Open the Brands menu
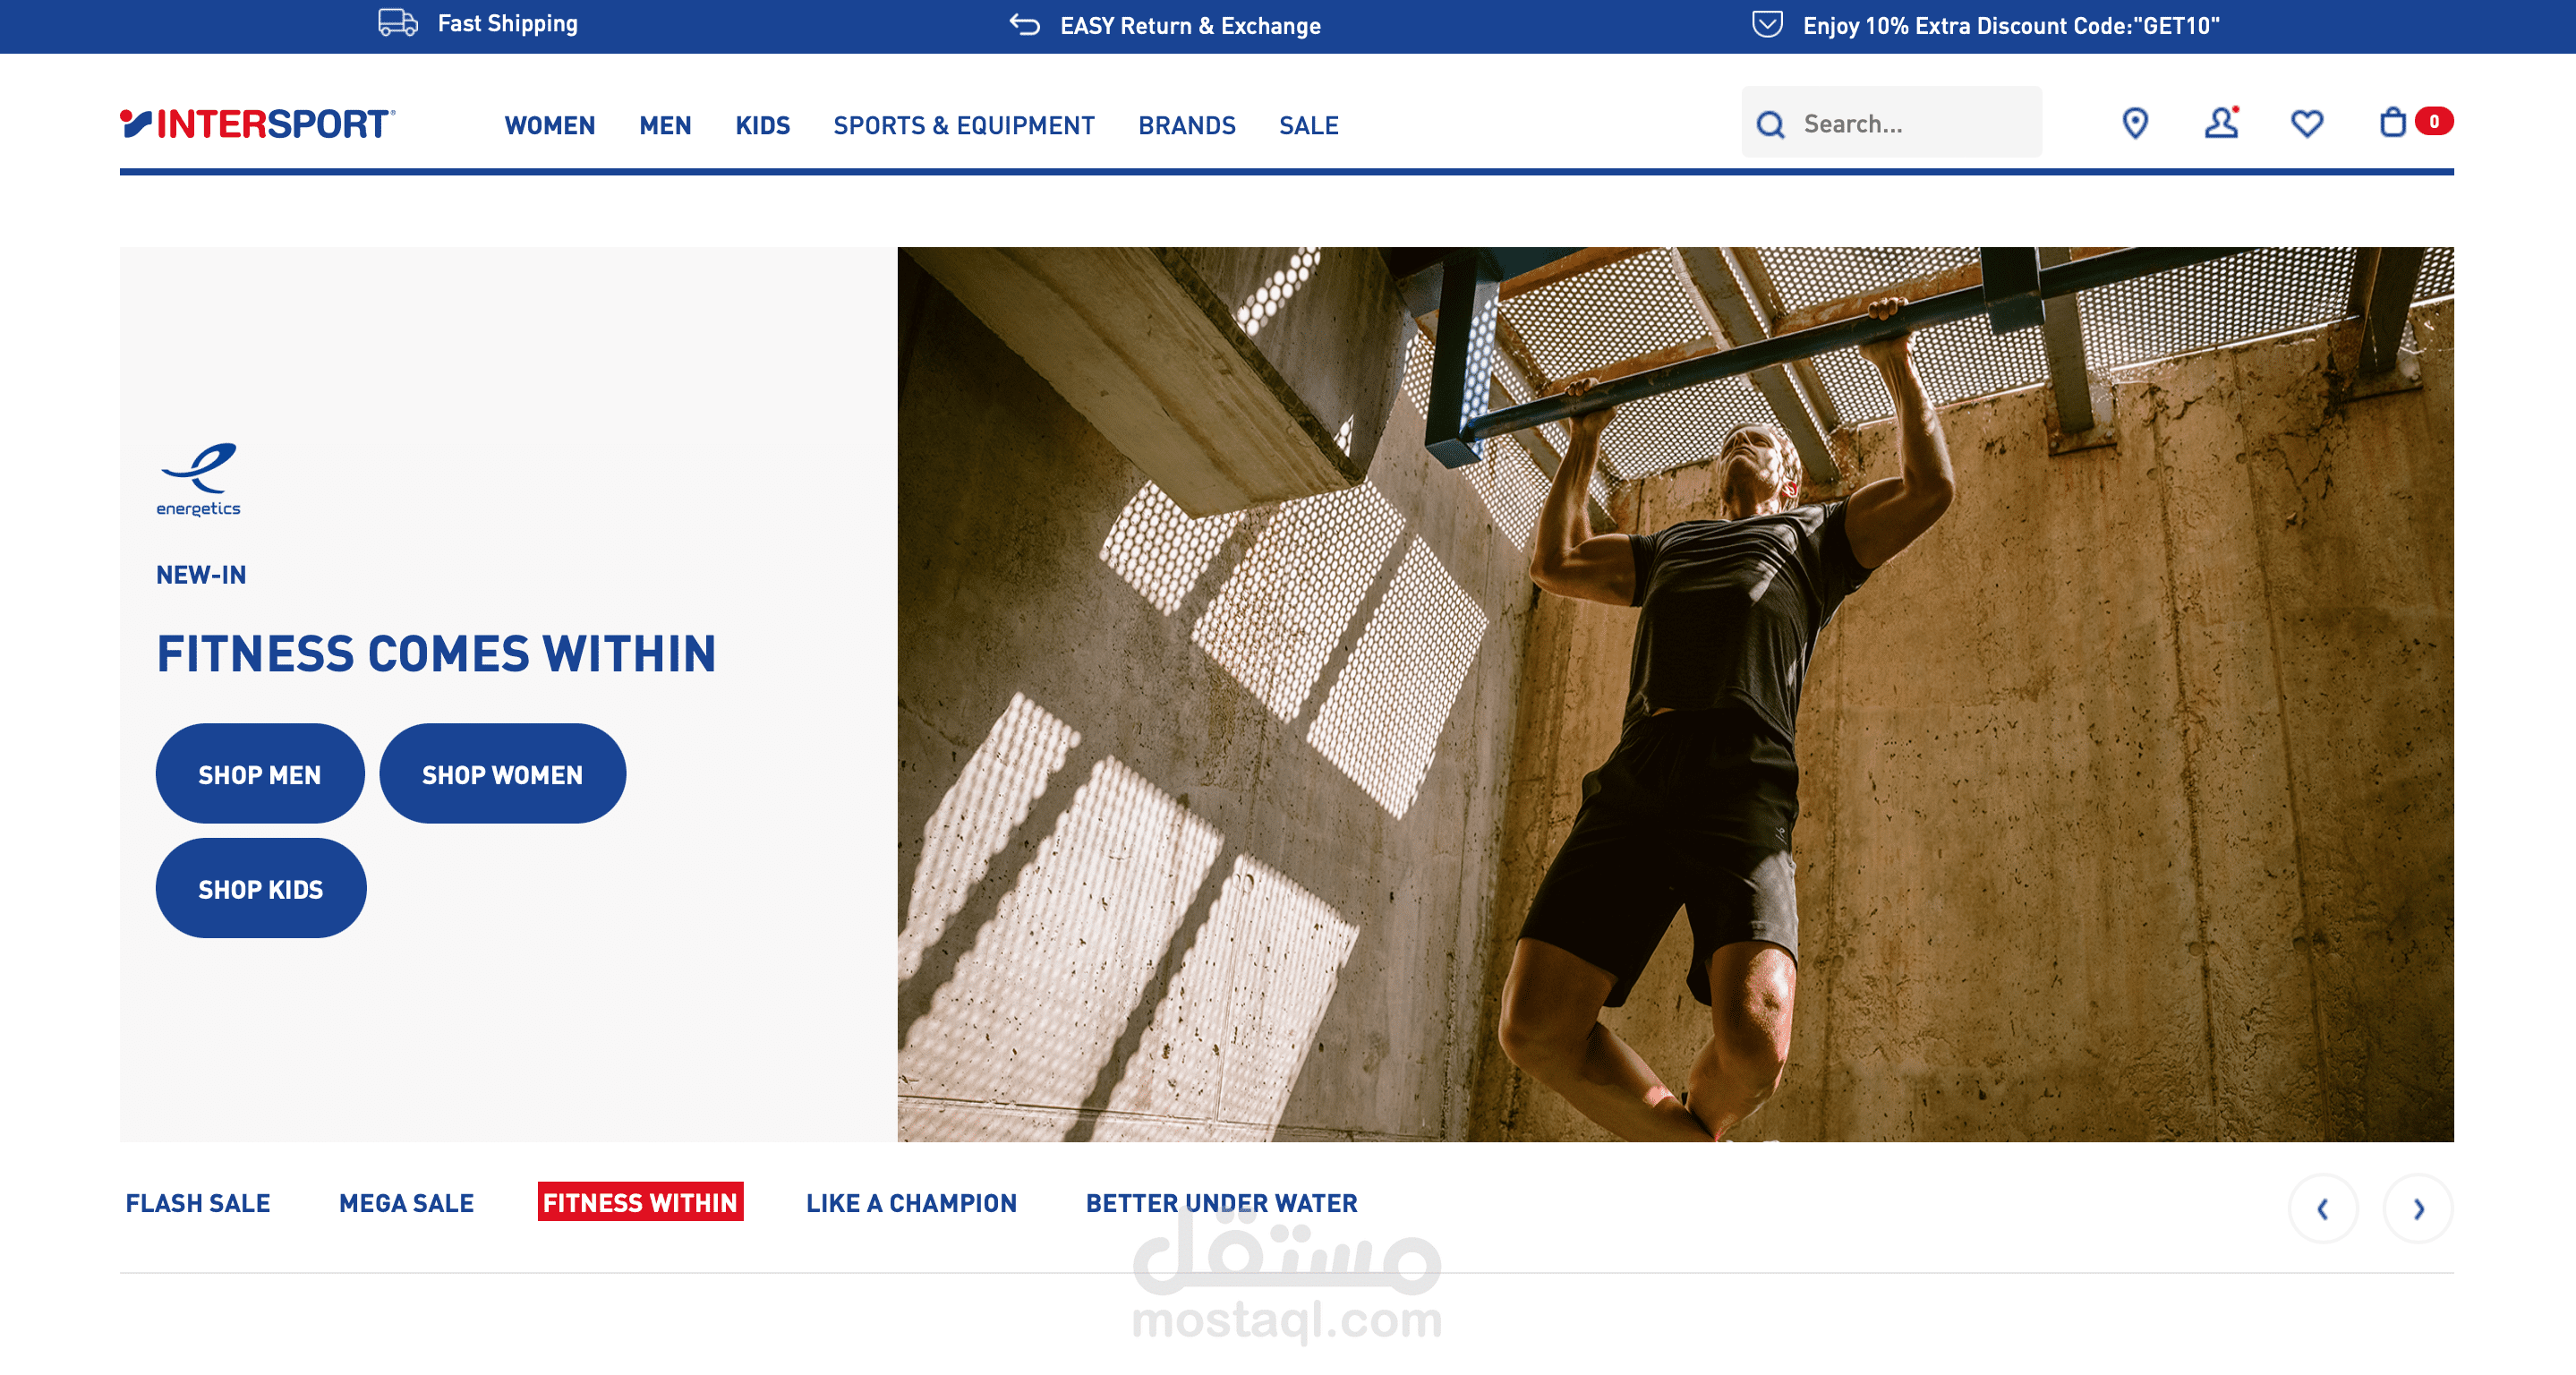Screen dimensions: 2576x1375 point(1187,125)
